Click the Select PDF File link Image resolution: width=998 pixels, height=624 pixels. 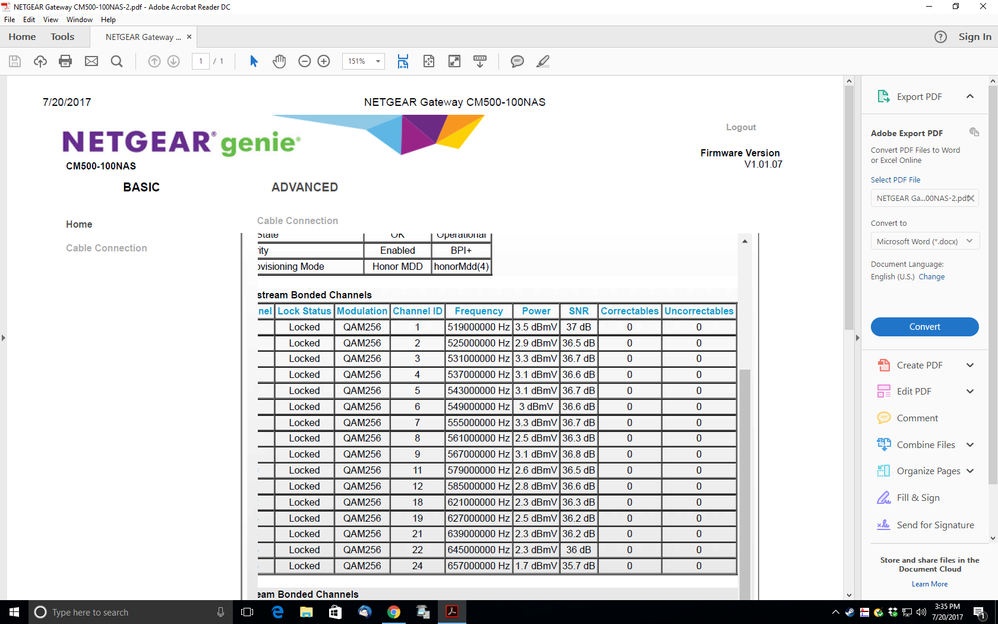coord(896,180)
